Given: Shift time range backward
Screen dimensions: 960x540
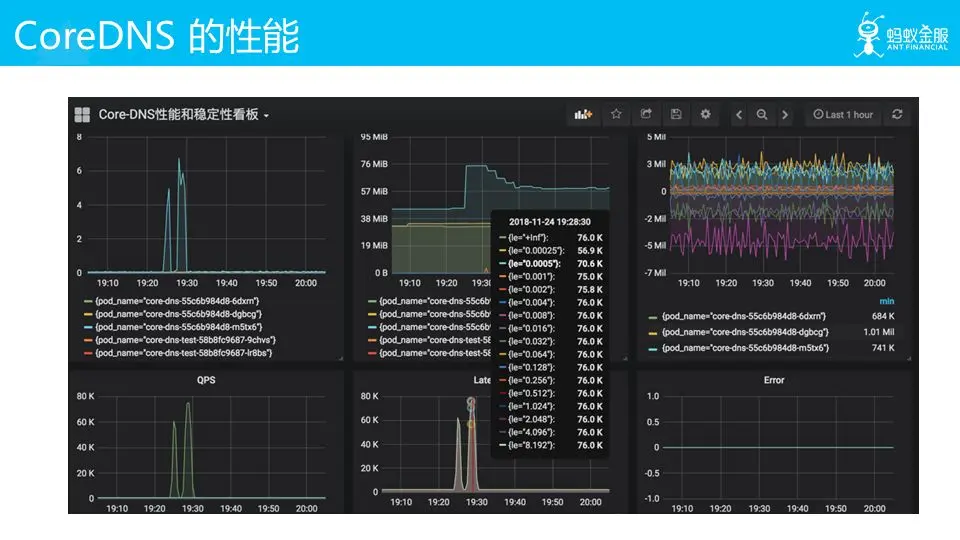Looking at the screenshot, I should (x=739, y=114).
